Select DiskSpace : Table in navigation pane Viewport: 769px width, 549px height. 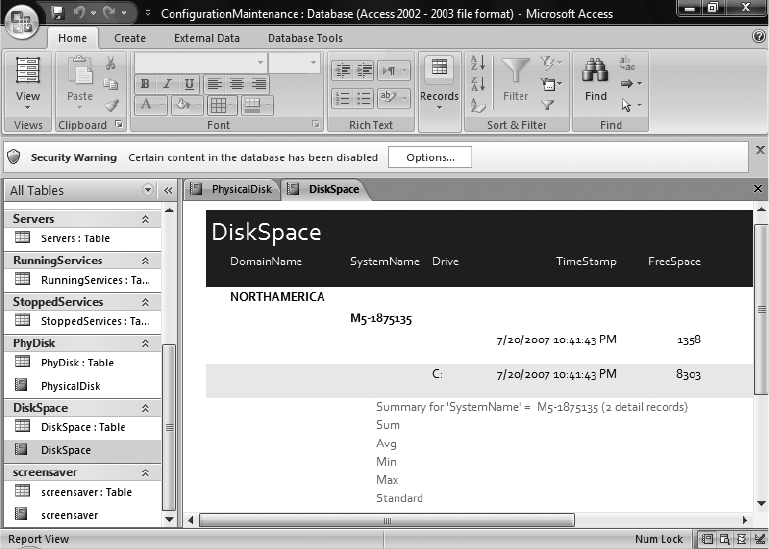tap(82, 427)
